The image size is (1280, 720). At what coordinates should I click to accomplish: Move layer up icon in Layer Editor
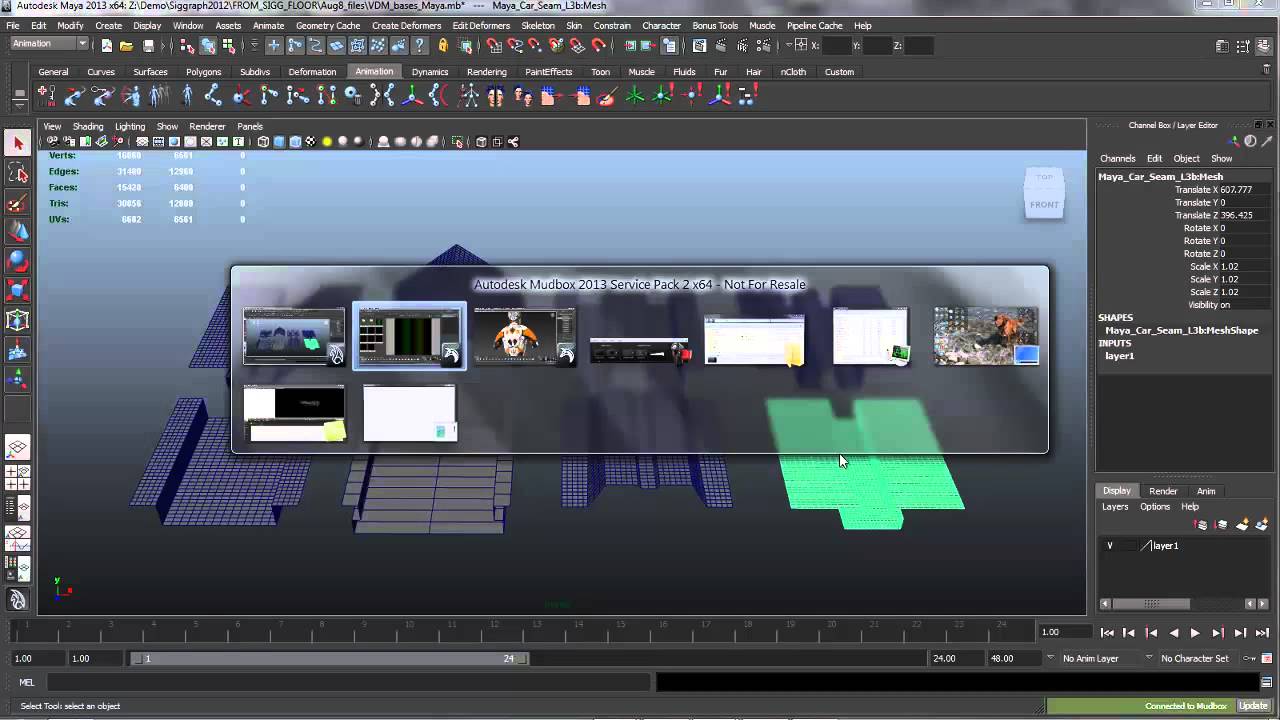1202,524
